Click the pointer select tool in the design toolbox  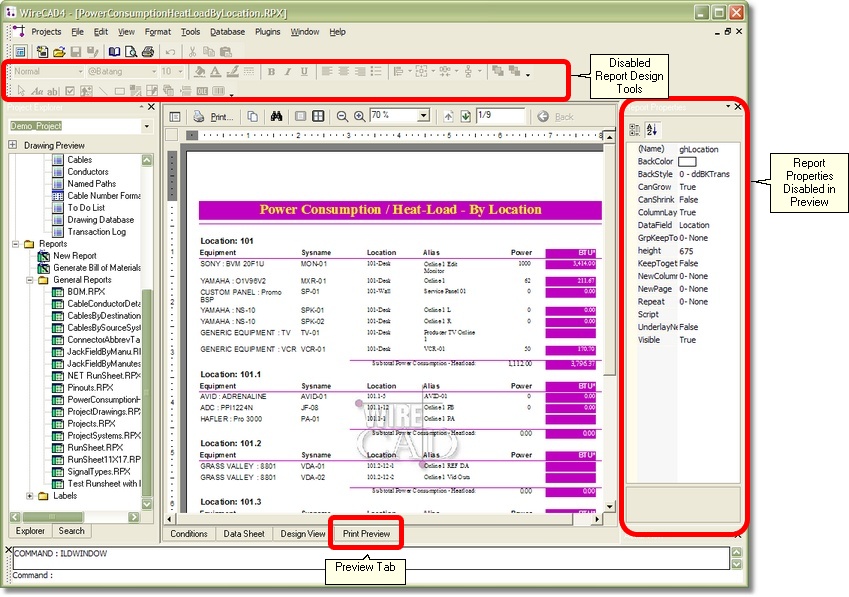tap(22, 91)
